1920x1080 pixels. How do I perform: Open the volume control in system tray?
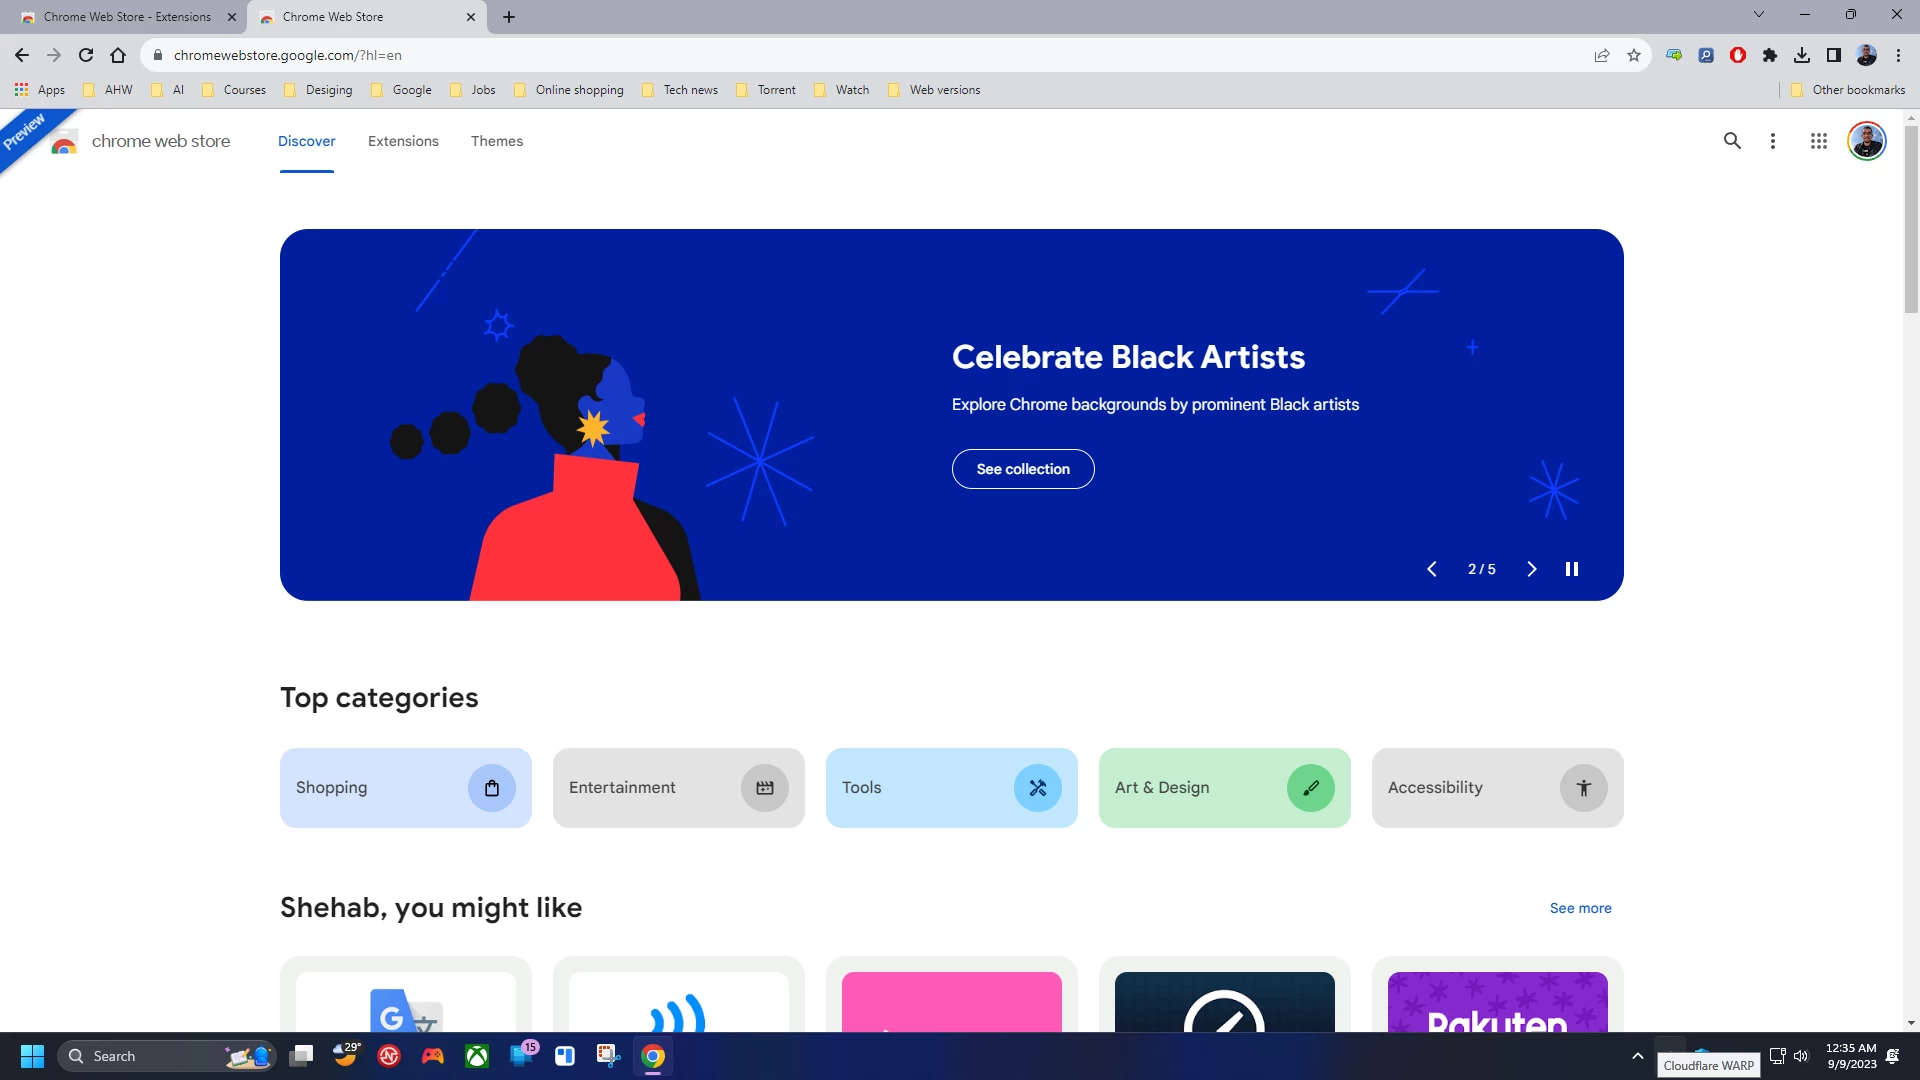[1801, 1056]
